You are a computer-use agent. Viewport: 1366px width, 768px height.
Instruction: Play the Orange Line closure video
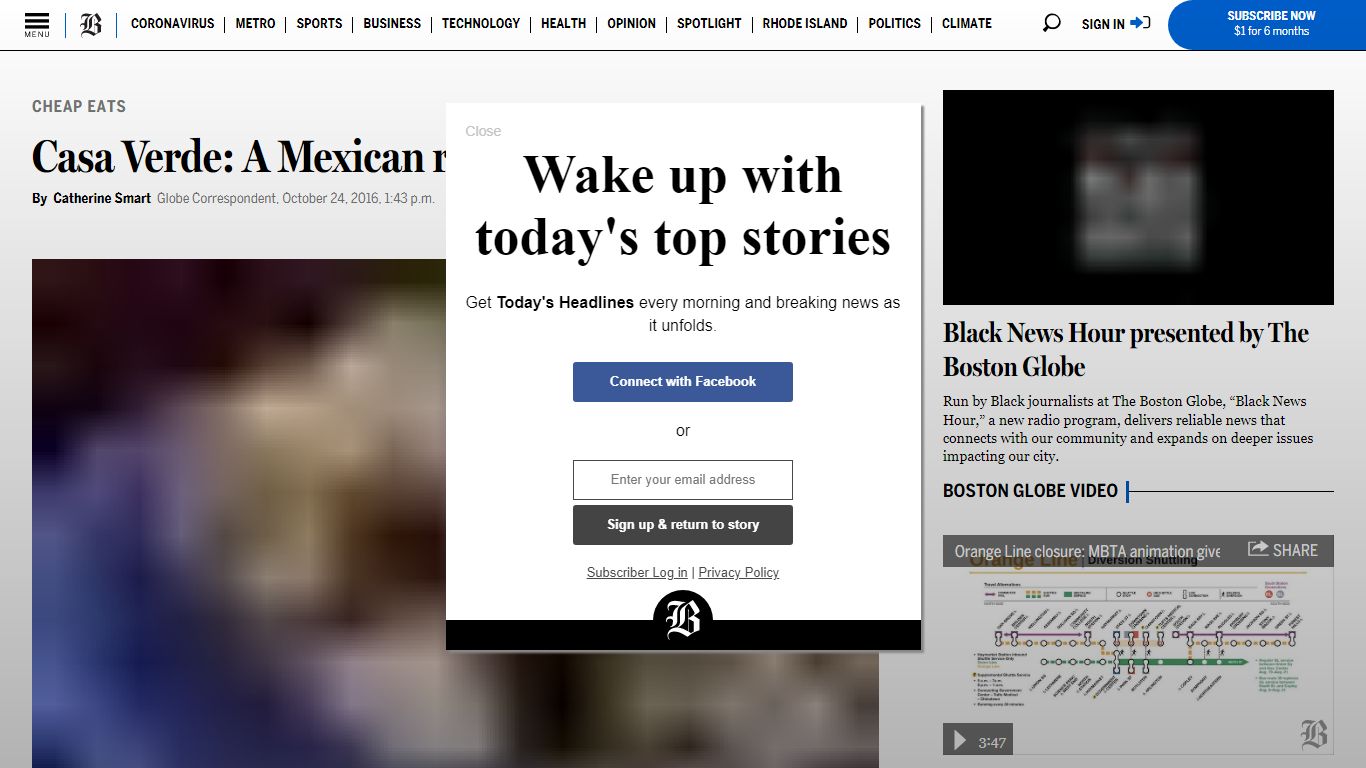960,740
